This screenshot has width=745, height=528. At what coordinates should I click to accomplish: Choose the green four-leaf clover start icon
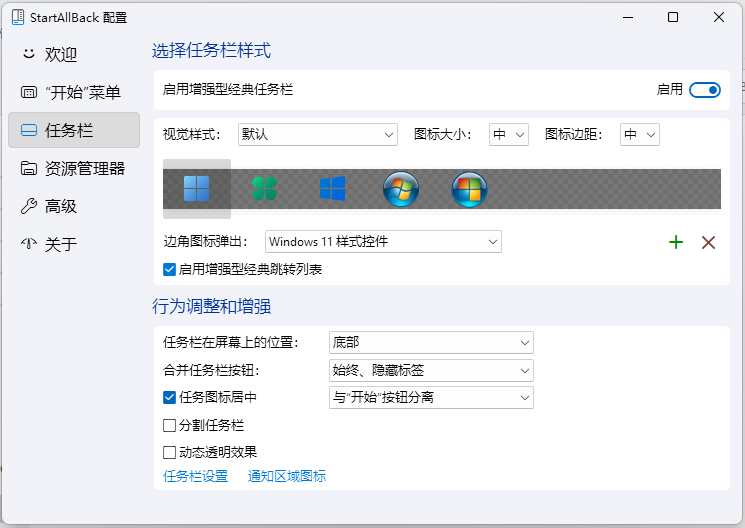coord(264,189)
